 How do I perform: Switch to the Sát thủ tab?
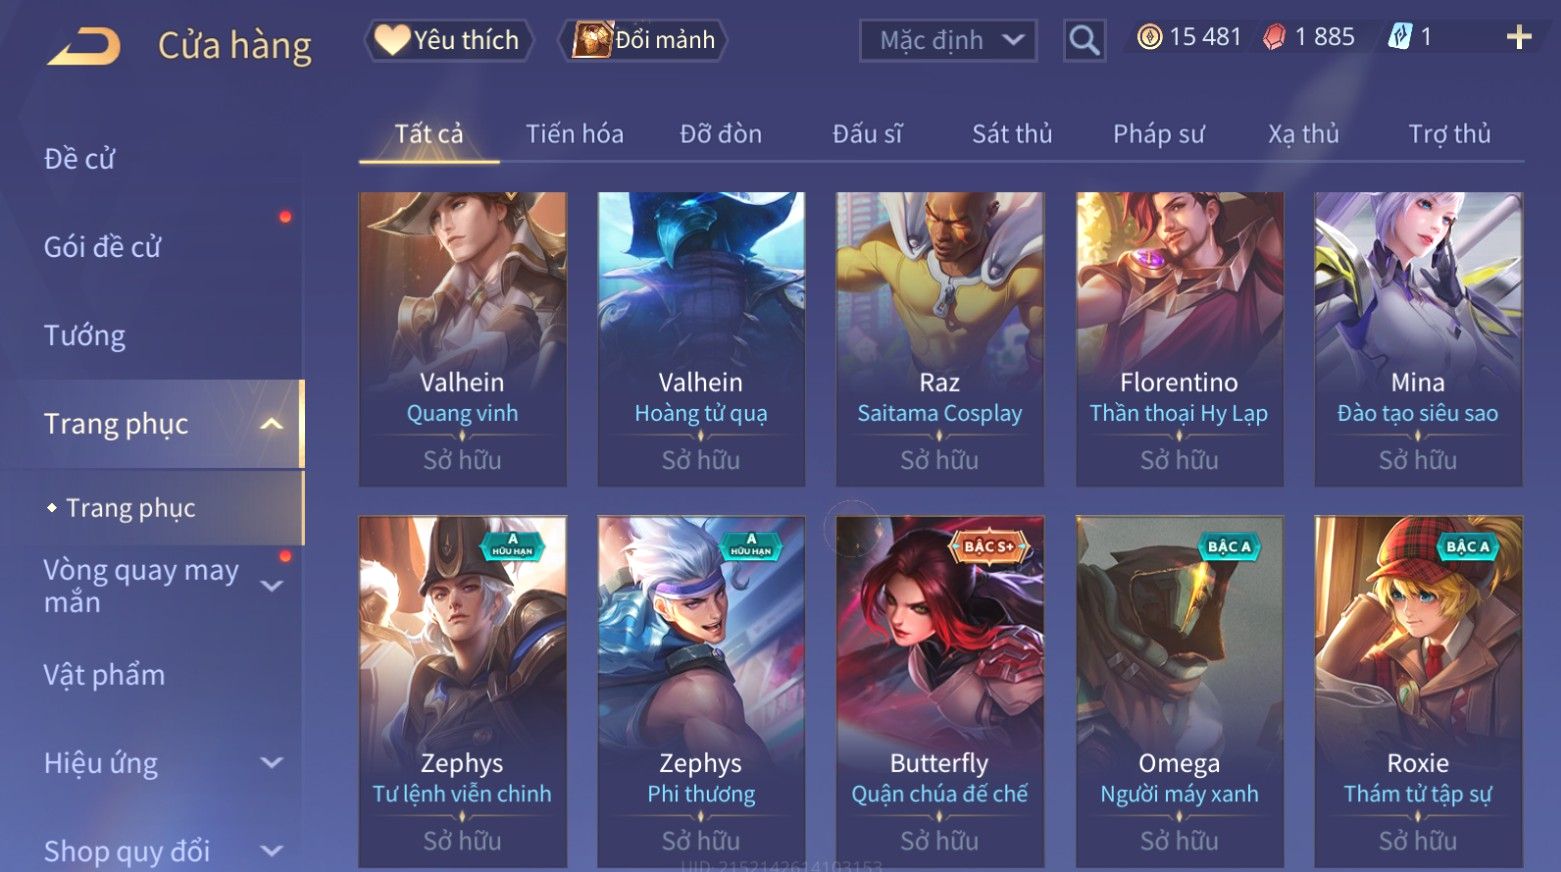[x=1012, y=134]
